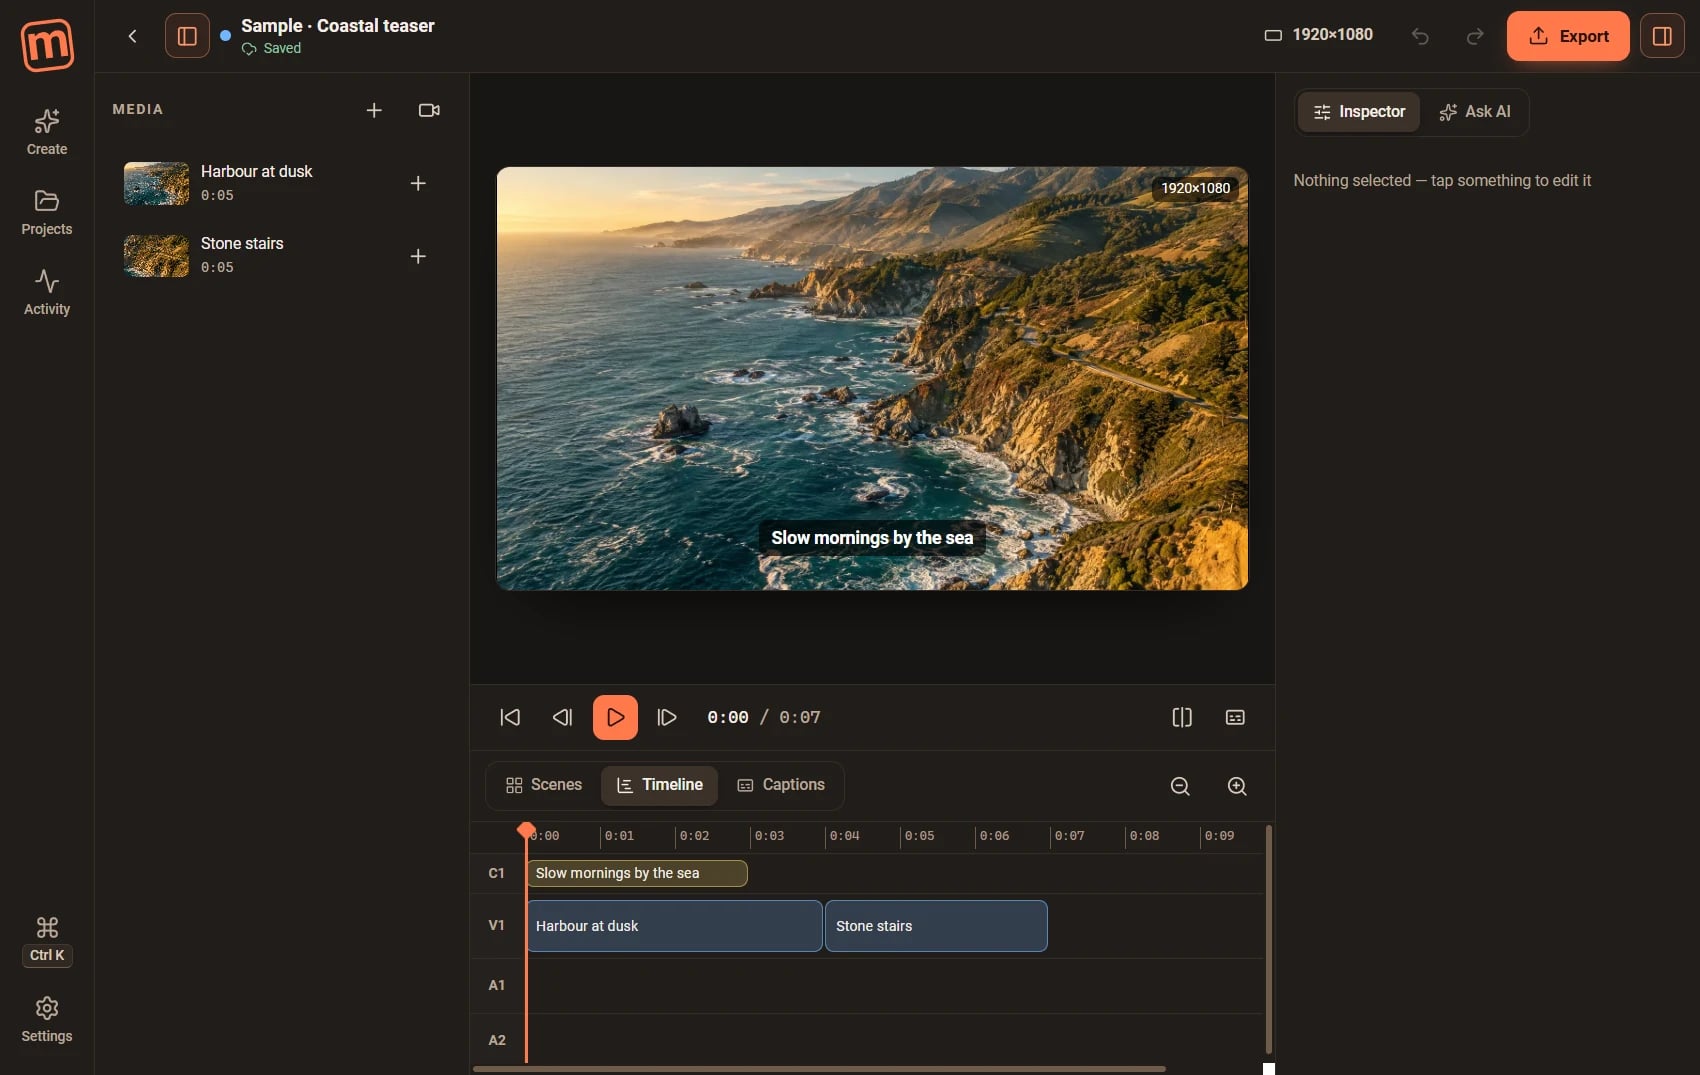Switch to the Timeline view

(660, 785)
